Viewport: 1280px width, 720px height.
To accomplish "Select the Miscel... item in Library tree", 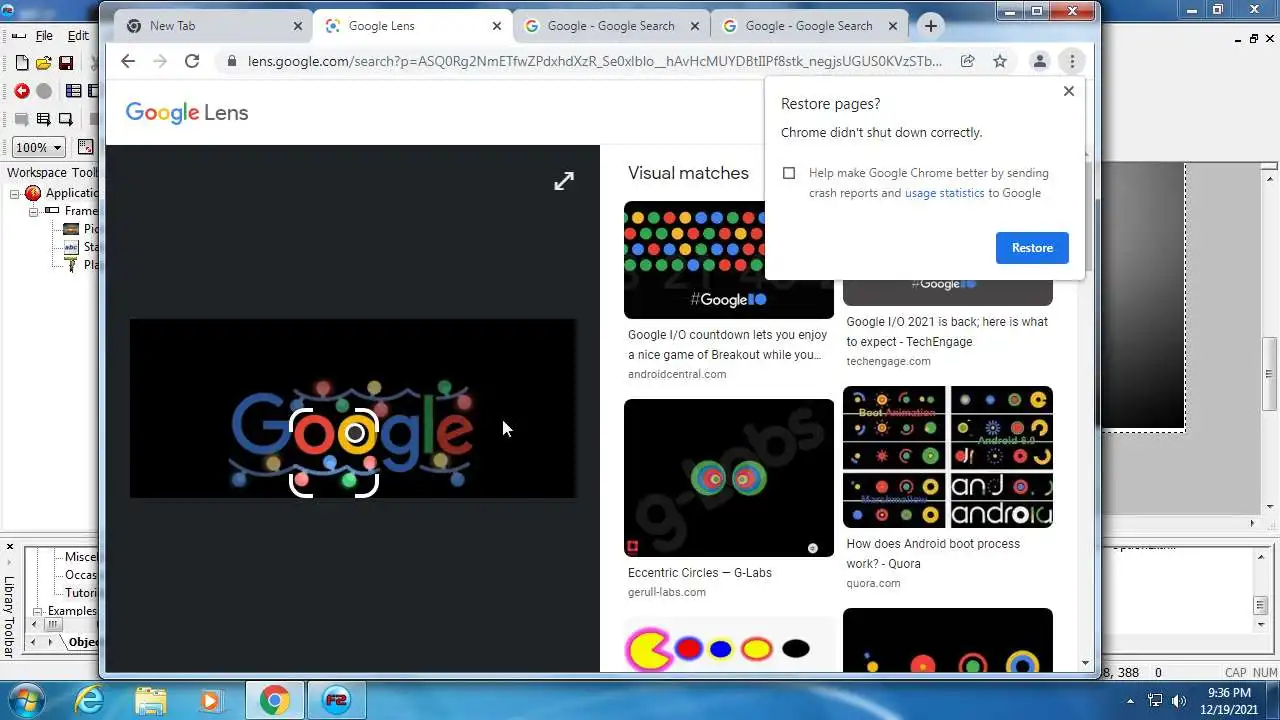I will [x=81, y=557].
